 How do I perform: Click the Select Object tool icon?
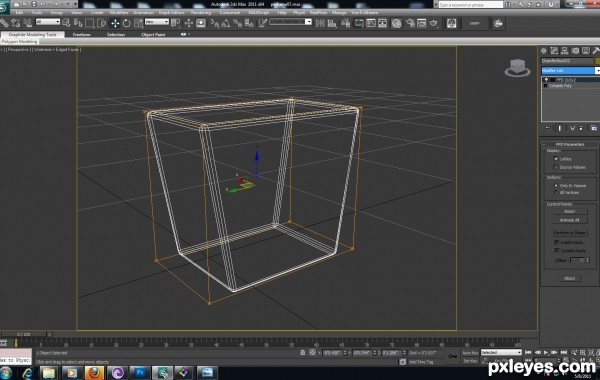pyautogui.click(x=66, y=23)
